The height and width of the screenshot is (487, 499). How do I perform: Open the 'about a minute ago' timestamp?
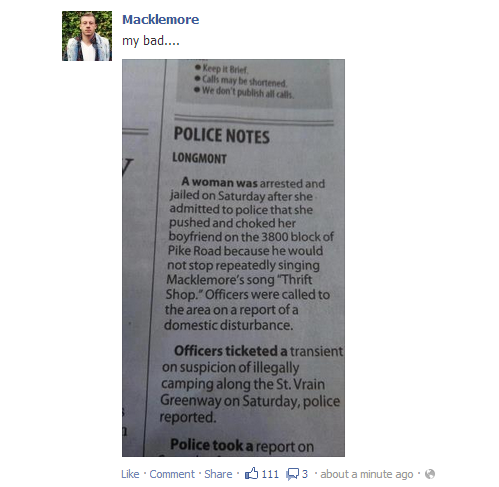(x=367, y=474)
